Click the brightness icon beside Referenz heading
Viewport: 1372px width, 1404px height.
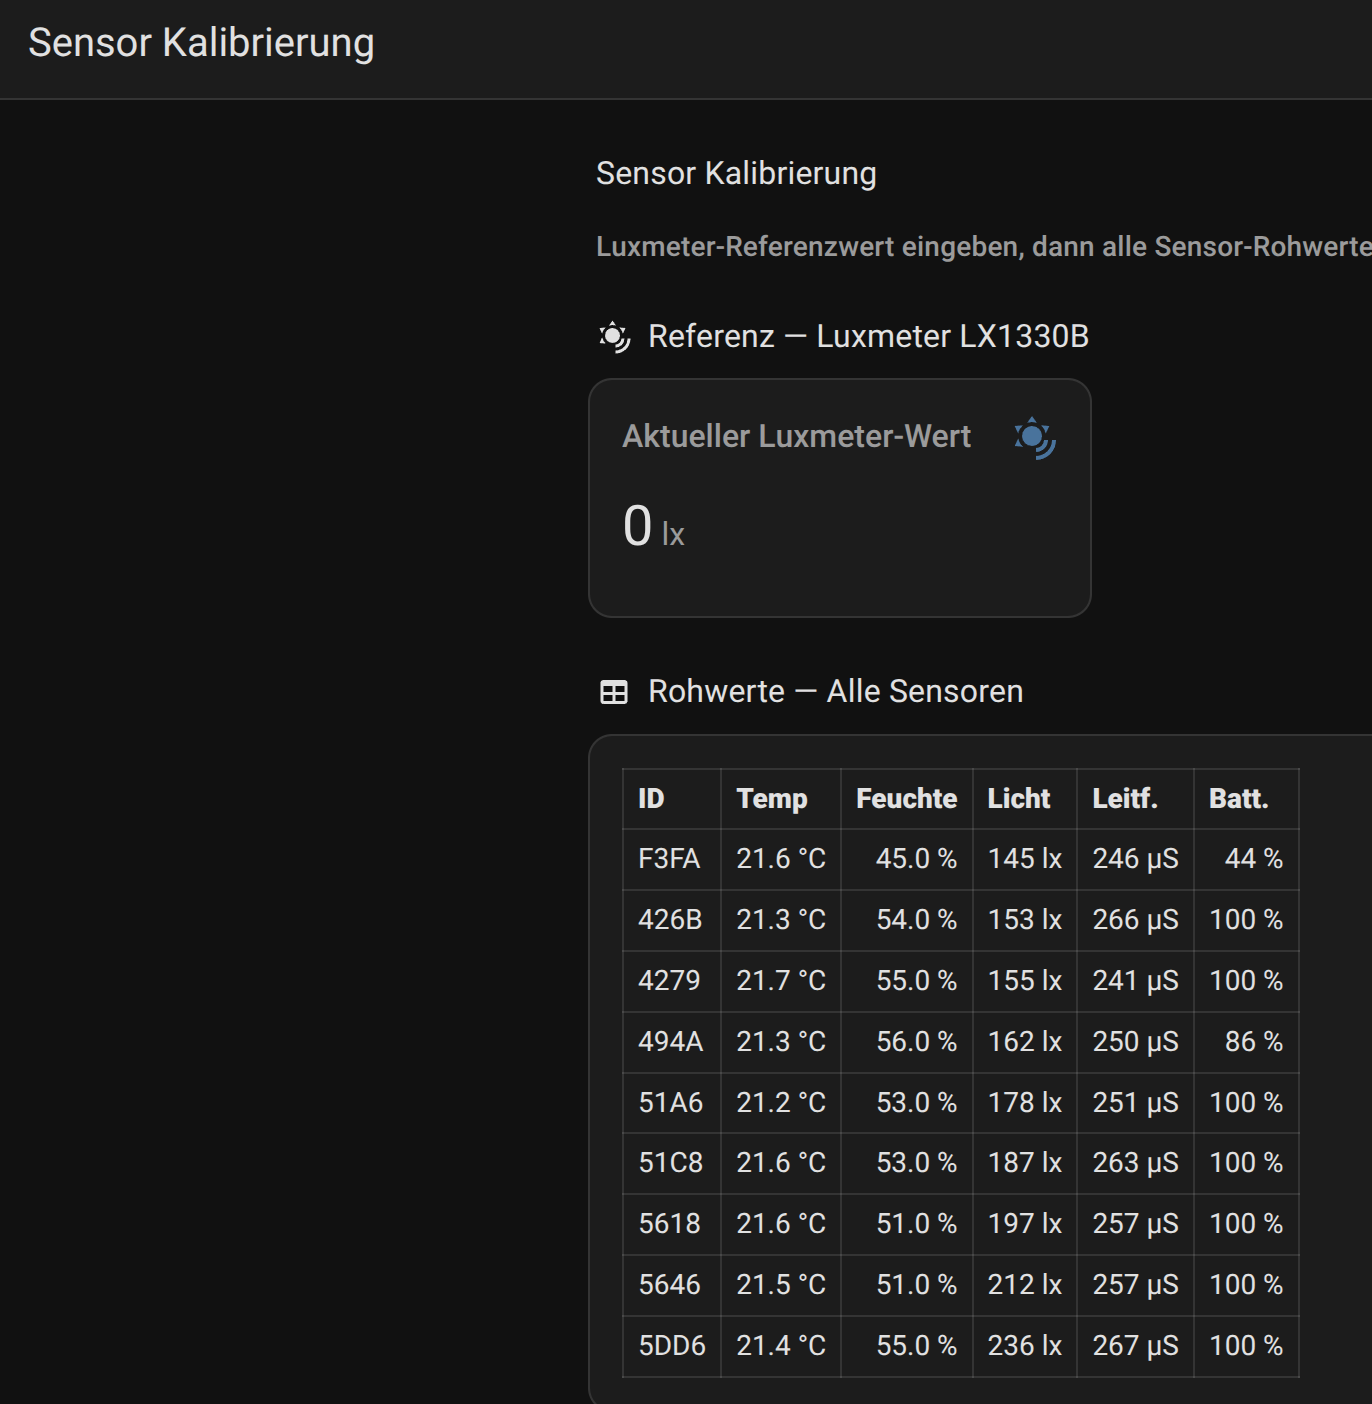614,337
